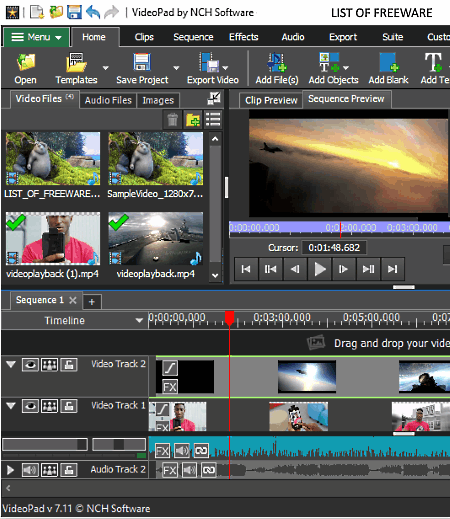Open the Suite ribbon tab
This screenshot has width=450, height=519.
tap(393, 37)
